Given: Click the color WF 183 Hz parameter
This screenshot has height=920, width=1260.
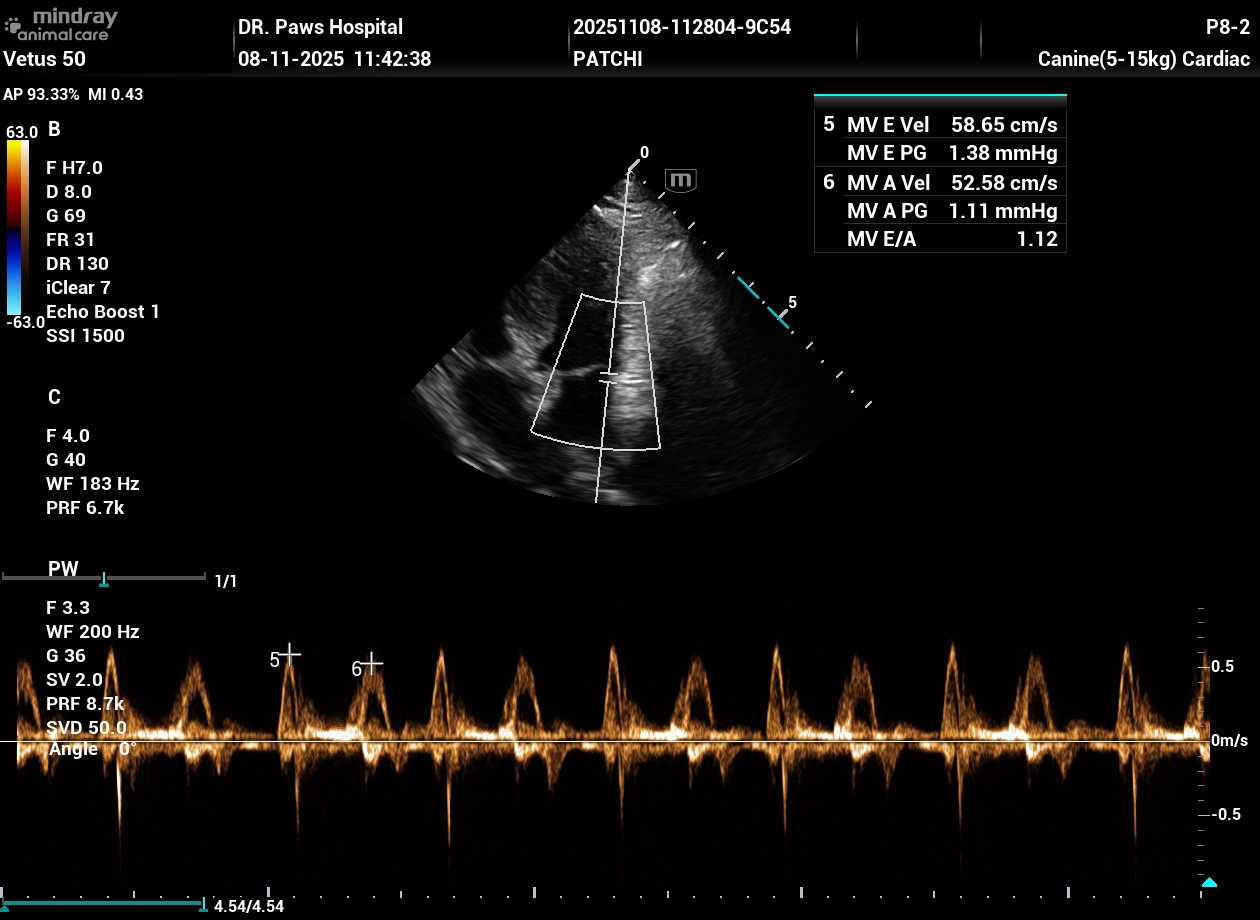Looking at the screenshot, I should click(92, 484).
